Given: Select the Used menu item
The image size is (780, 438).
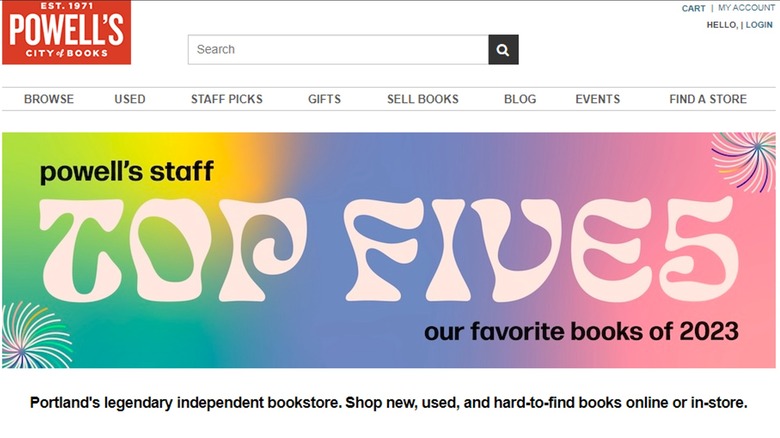Looking at the screenshot, I should click(x=130, y=99).
